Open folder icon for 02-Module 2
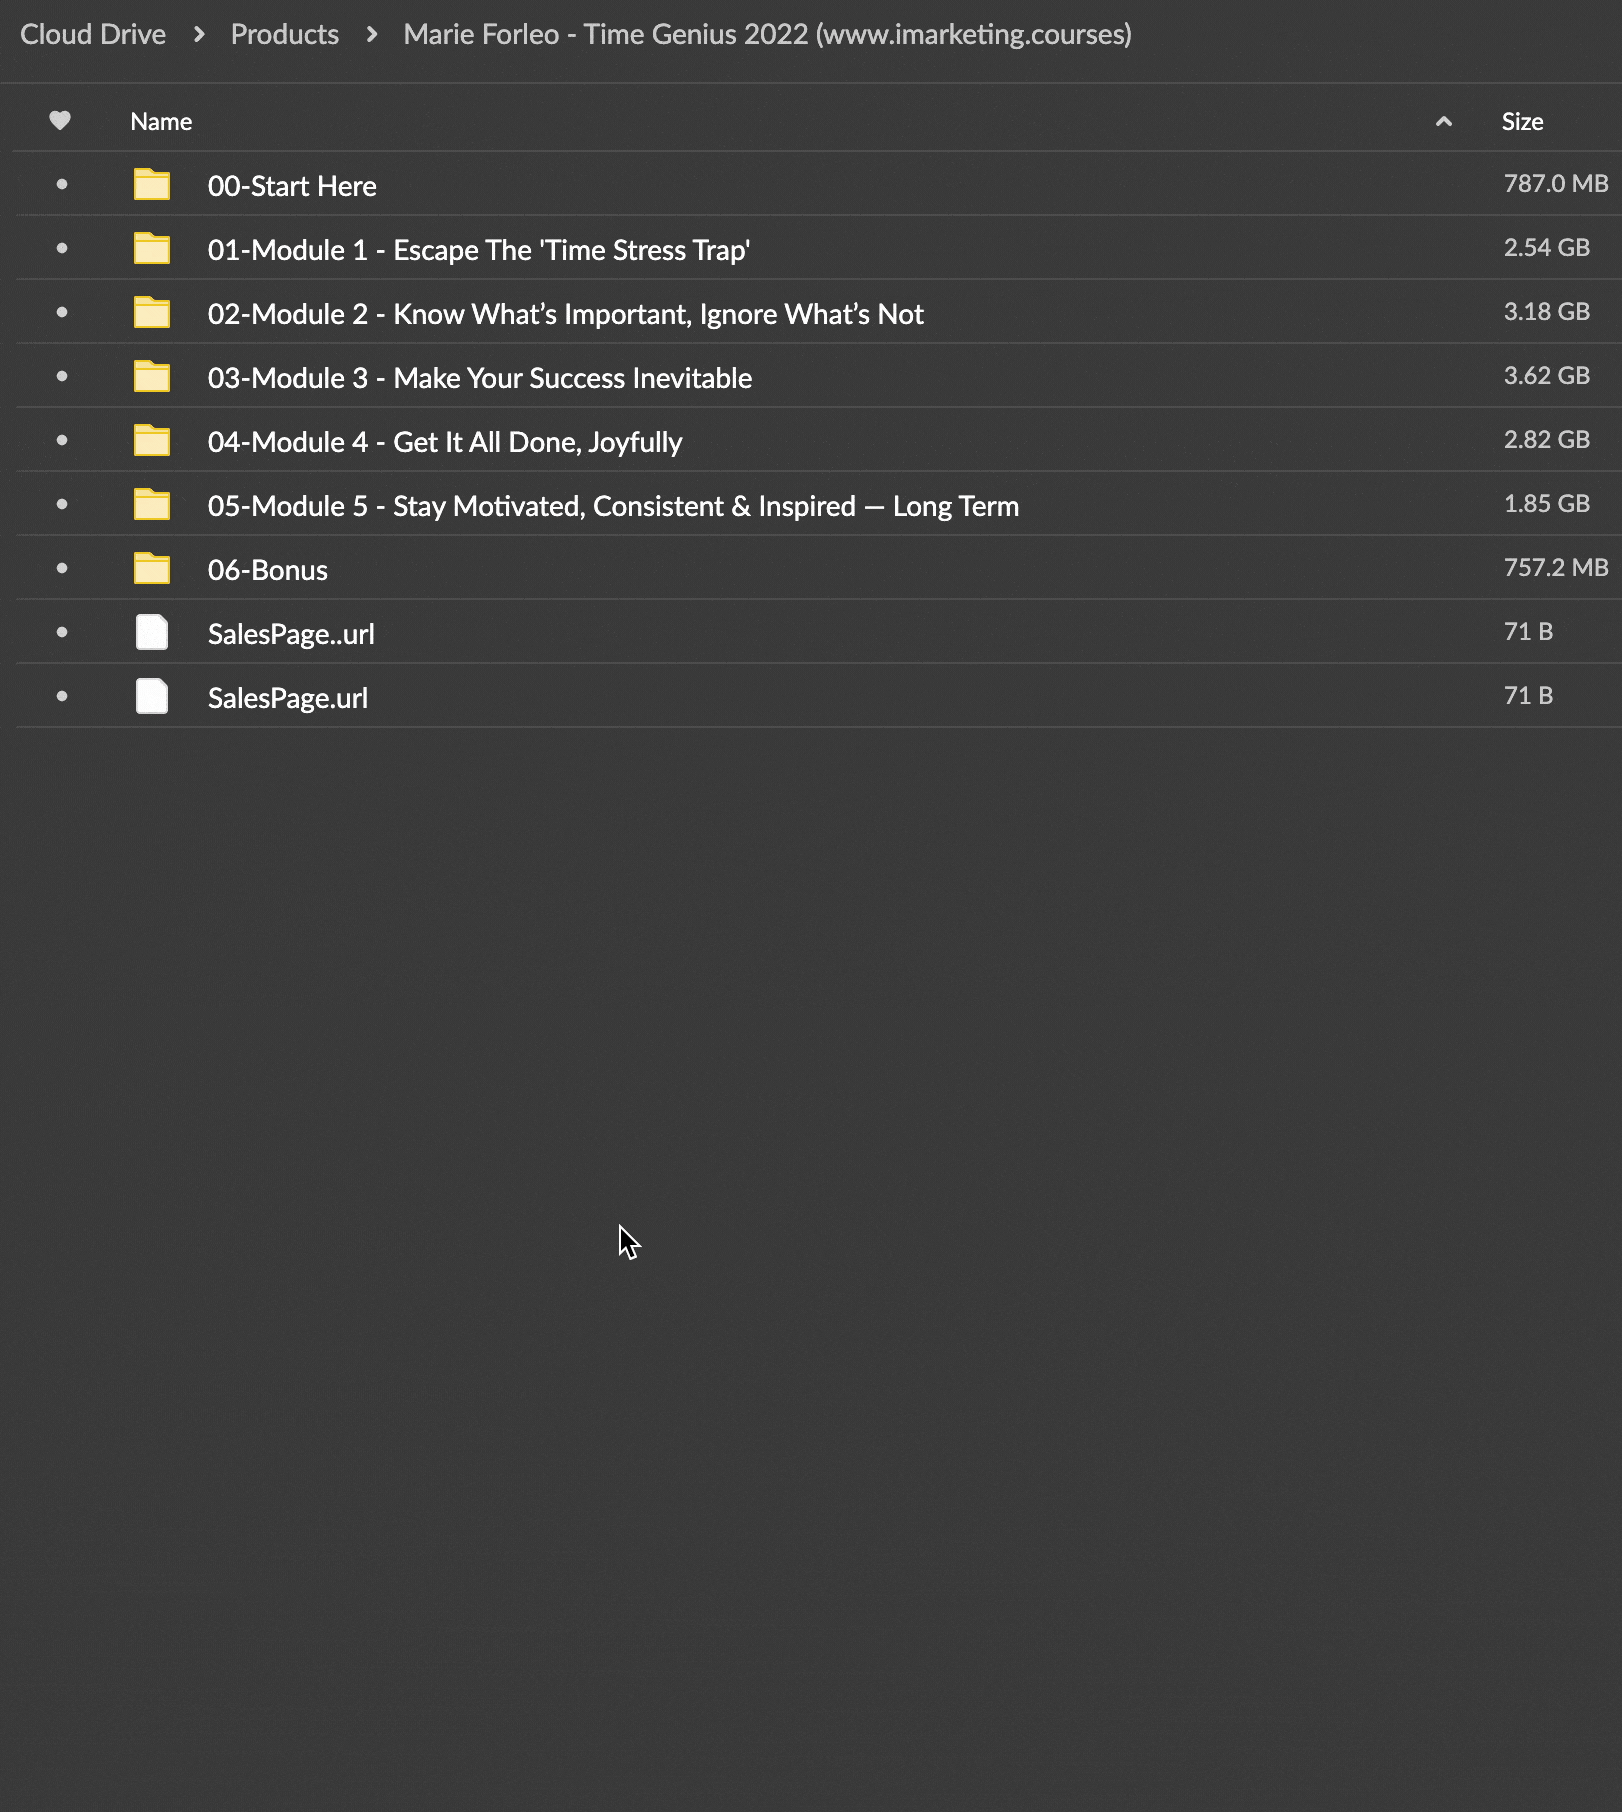Screen dimensions: 1622x1812 pyautogui.click(x=152, y=313)
